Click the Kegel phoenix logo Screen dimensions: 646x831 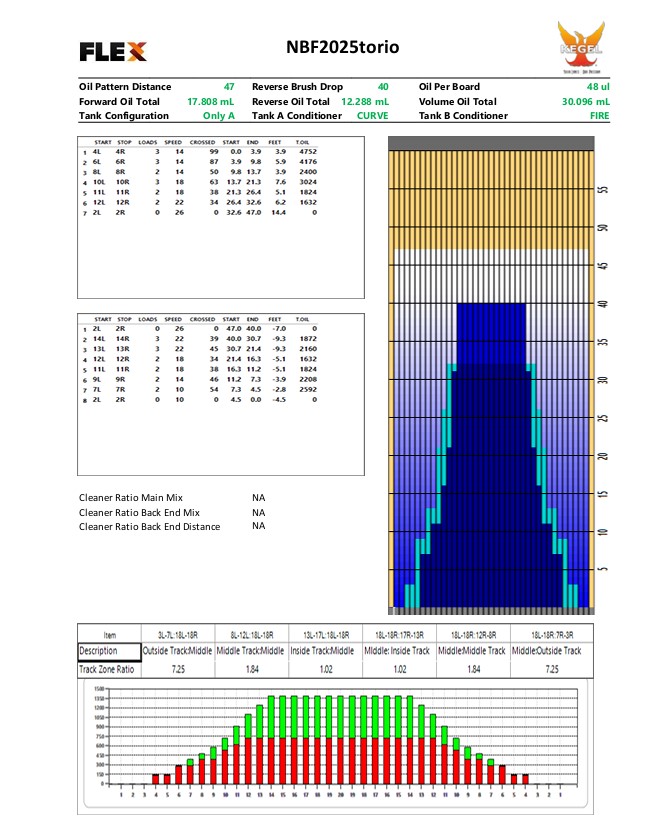point(580,42)
